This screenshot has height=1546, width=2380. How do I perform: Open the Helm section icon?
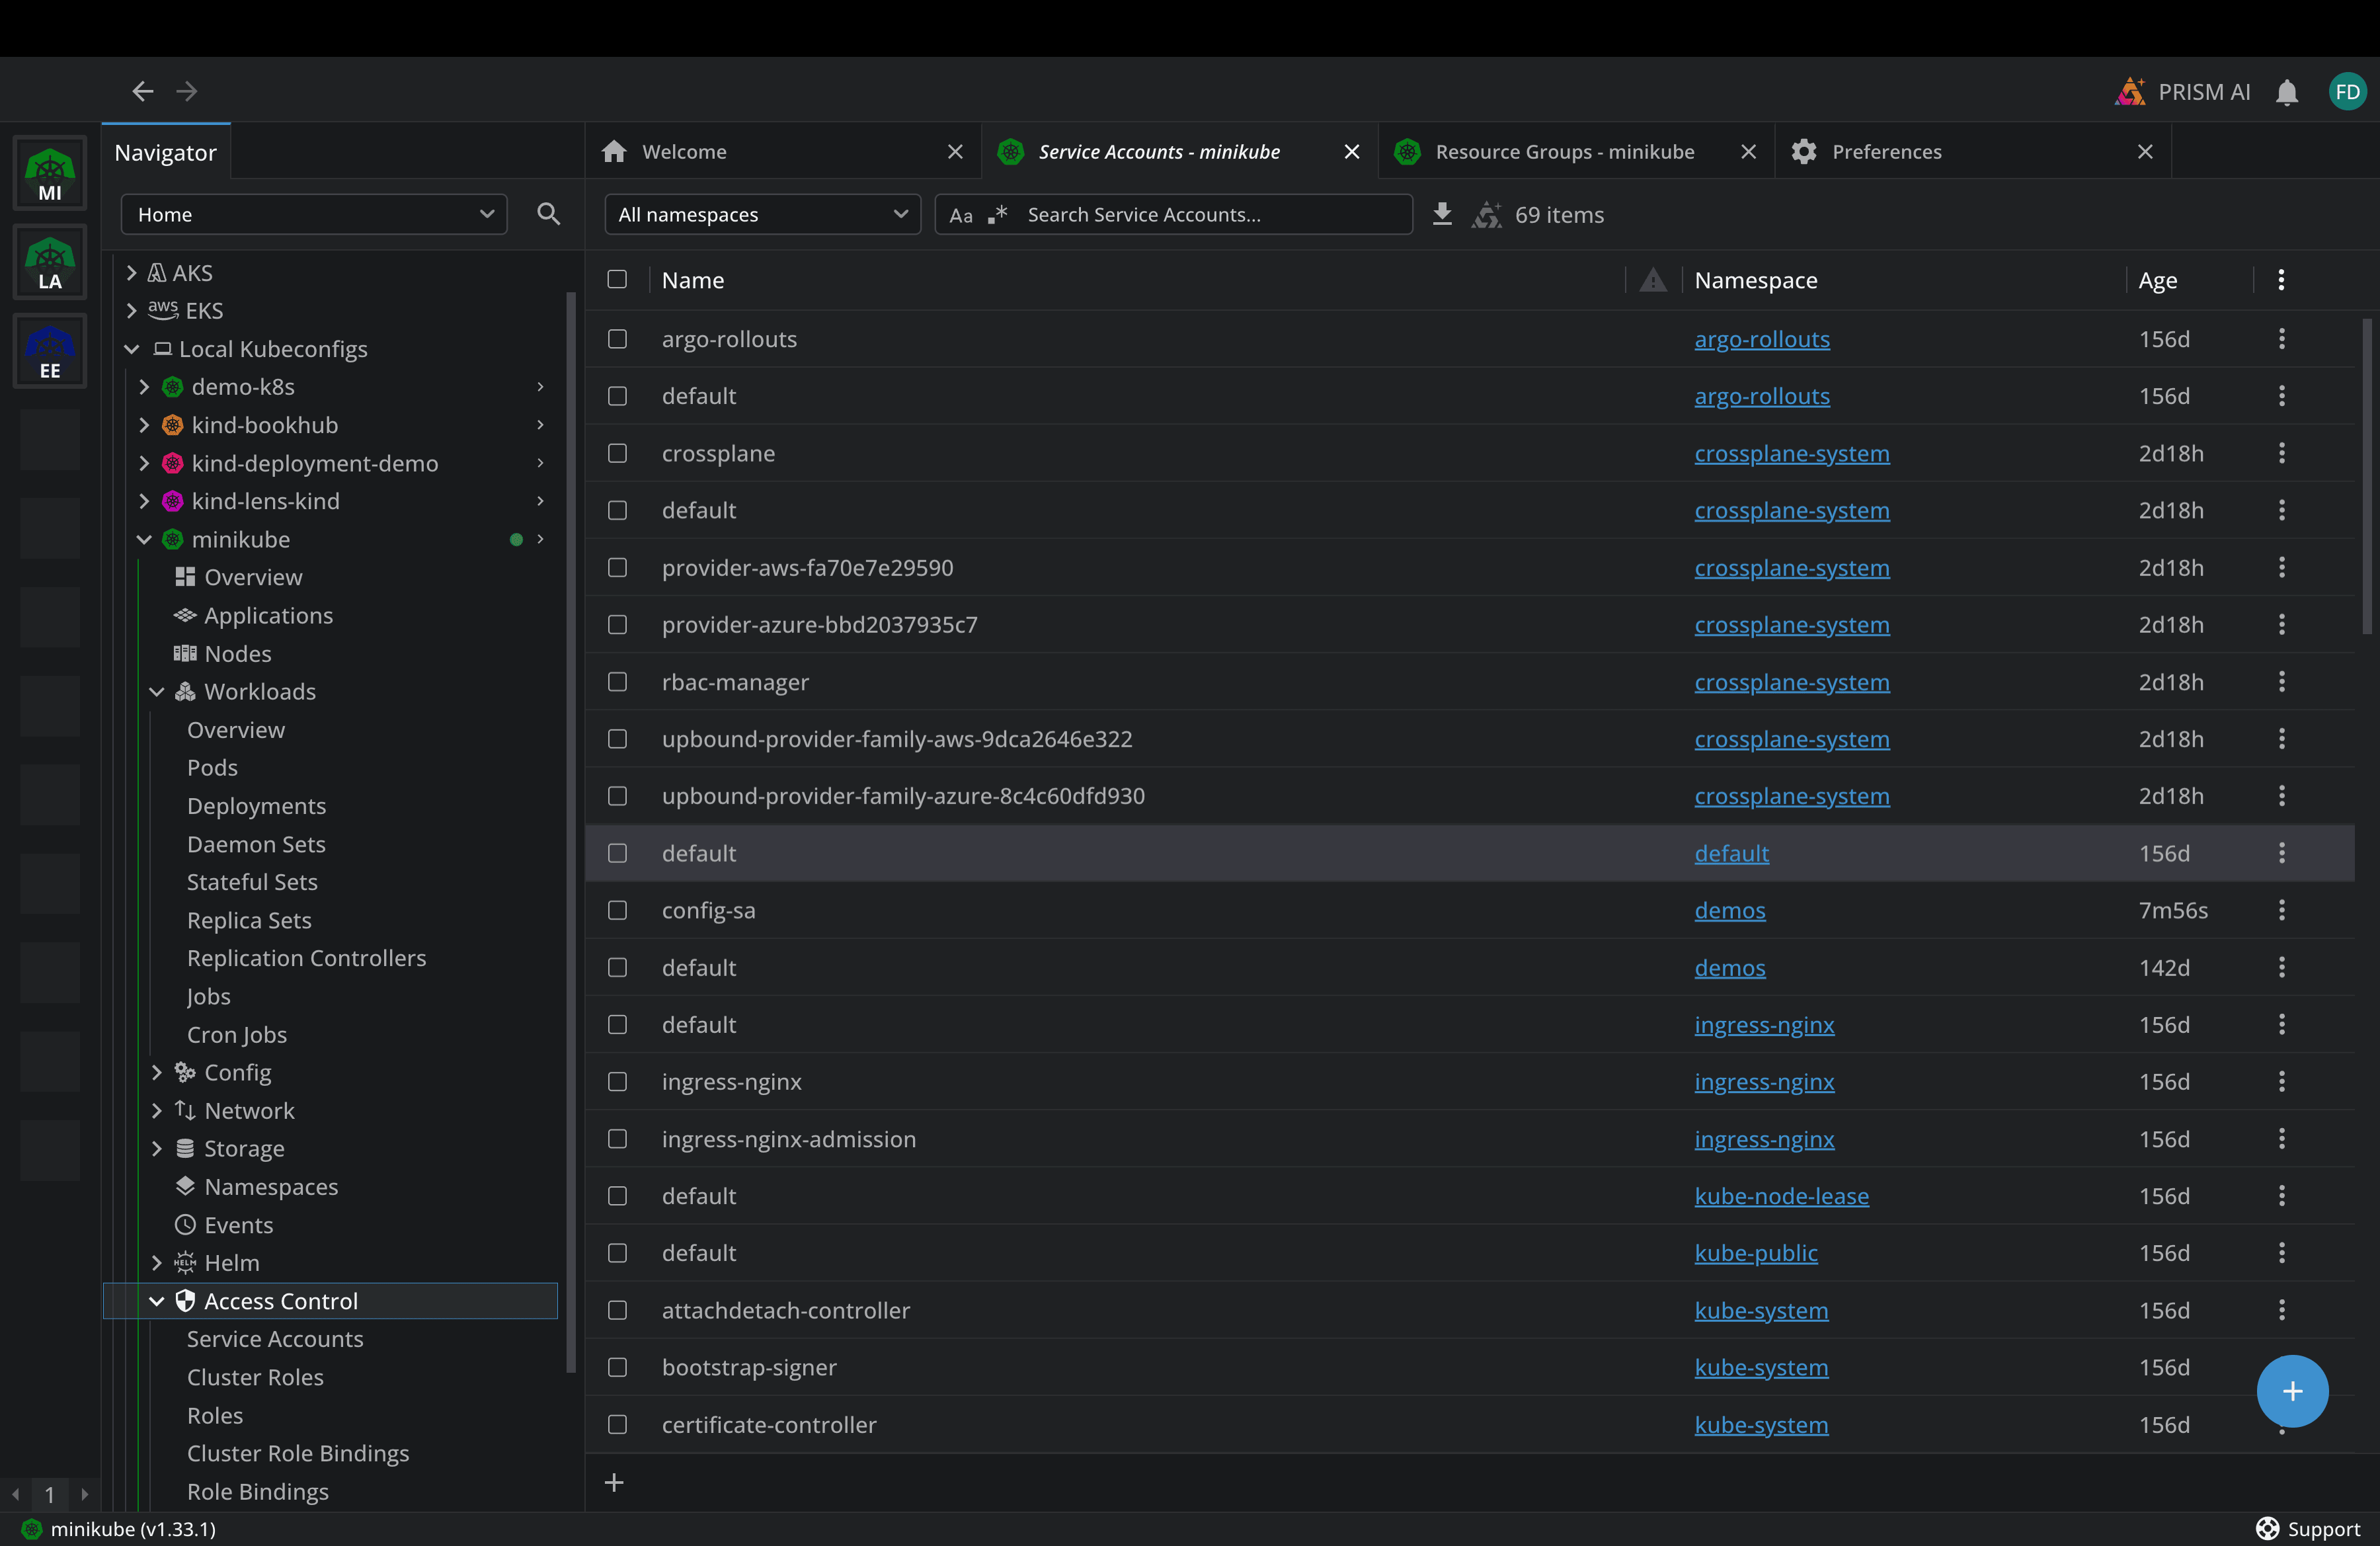(x=186, y=1262)
